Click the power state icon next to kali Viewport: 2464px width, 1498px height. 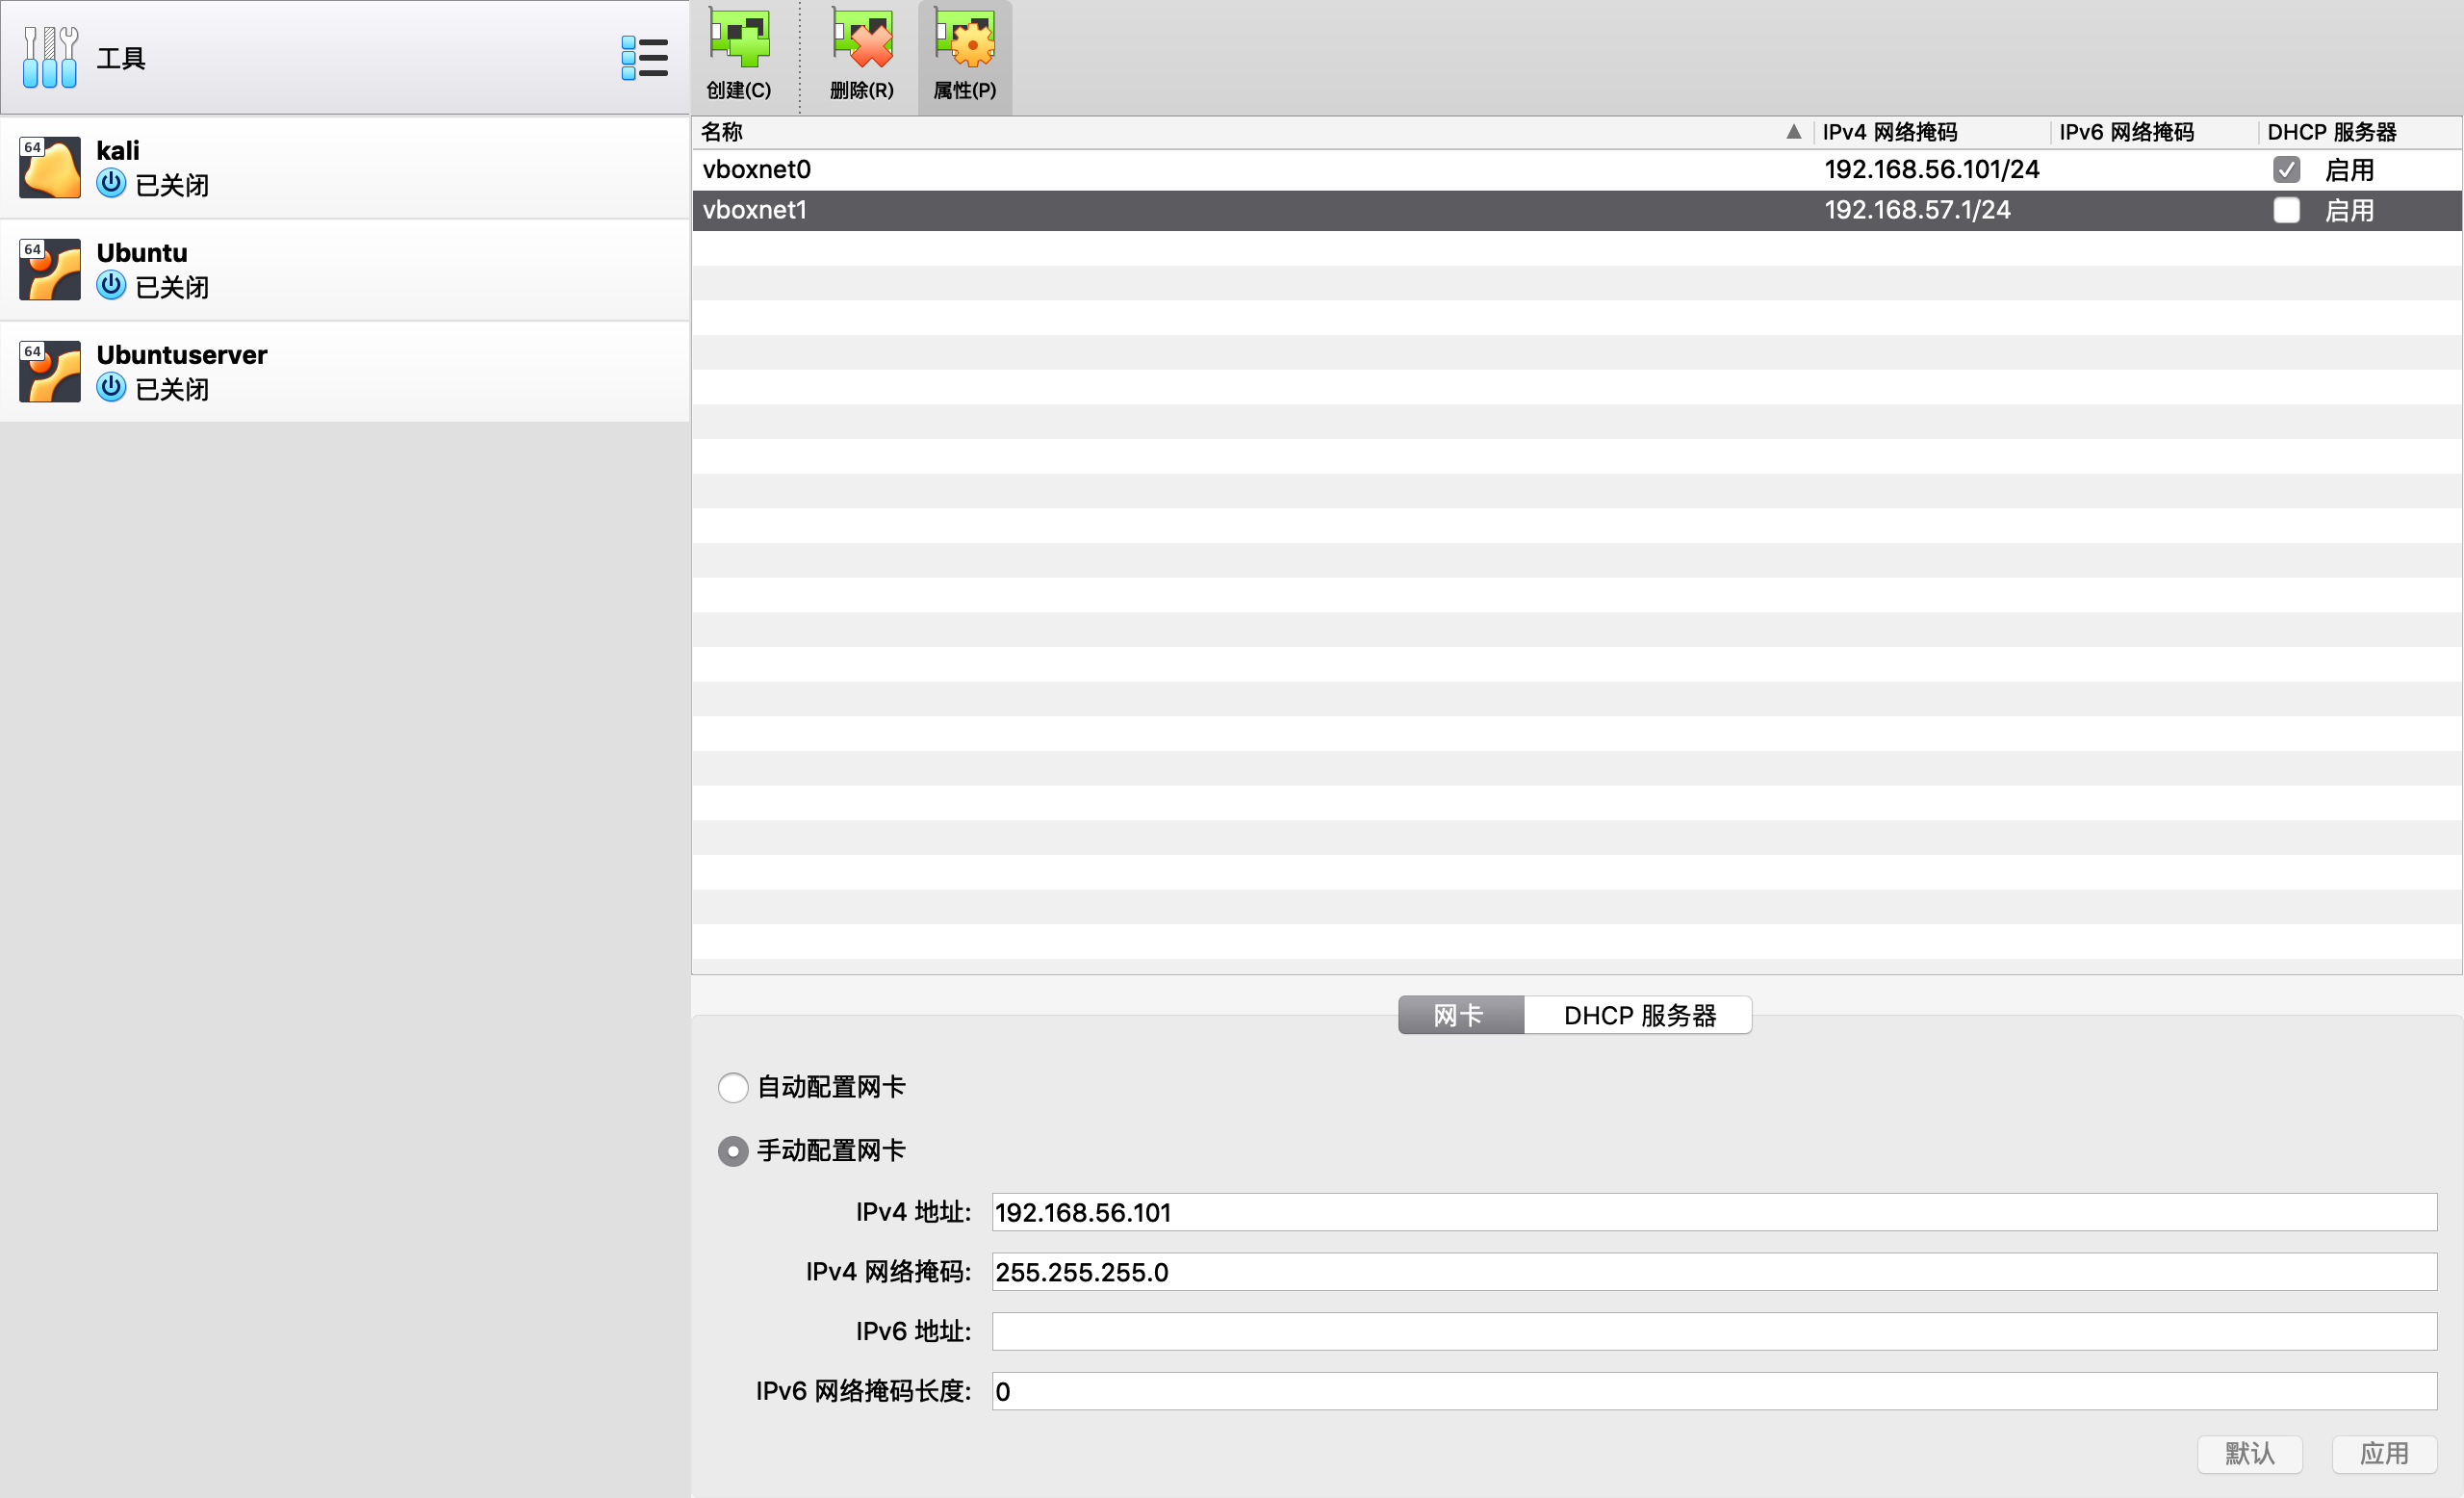pyautogui.click(x=111, y=184)
